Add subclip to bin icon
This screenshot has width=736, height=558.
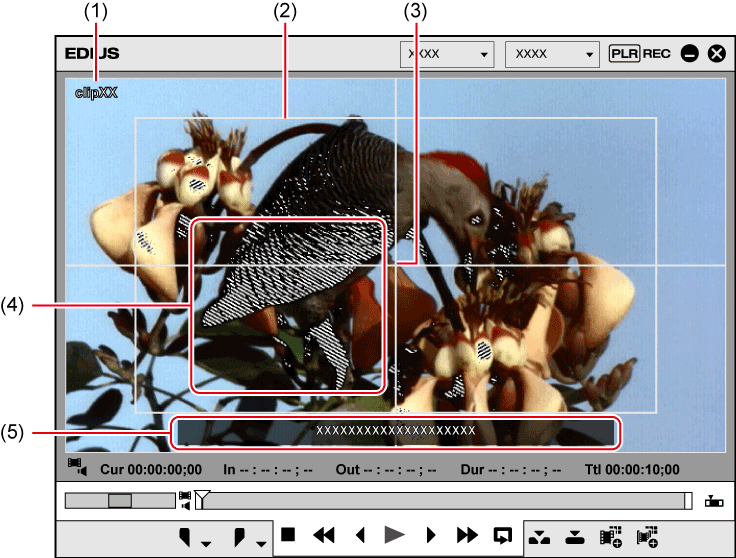[647, 535]
